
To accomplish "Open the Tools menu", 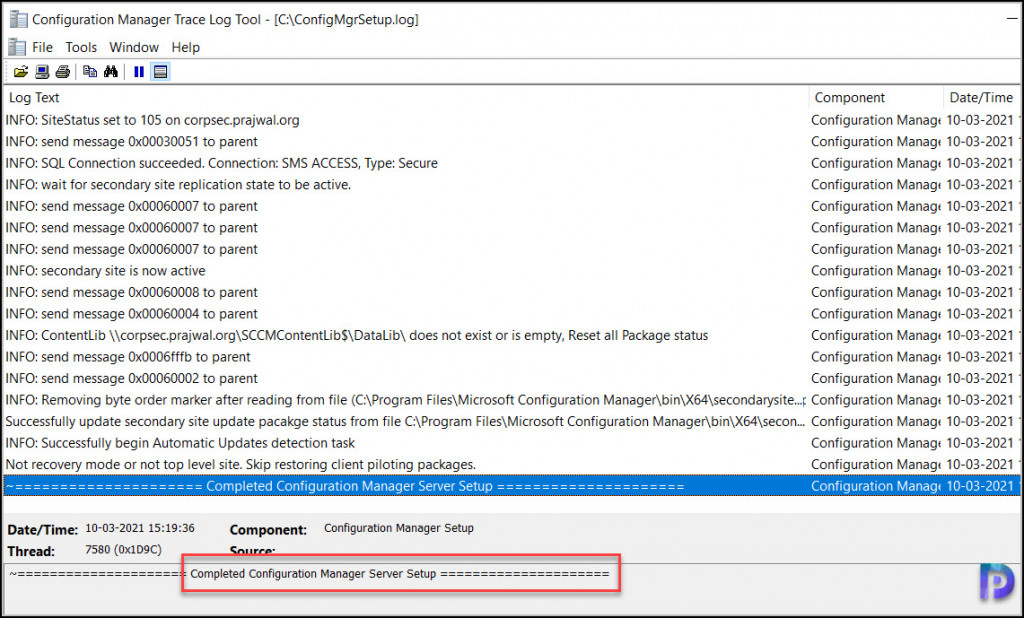I will pyautogui.click(x=81, y=47).
